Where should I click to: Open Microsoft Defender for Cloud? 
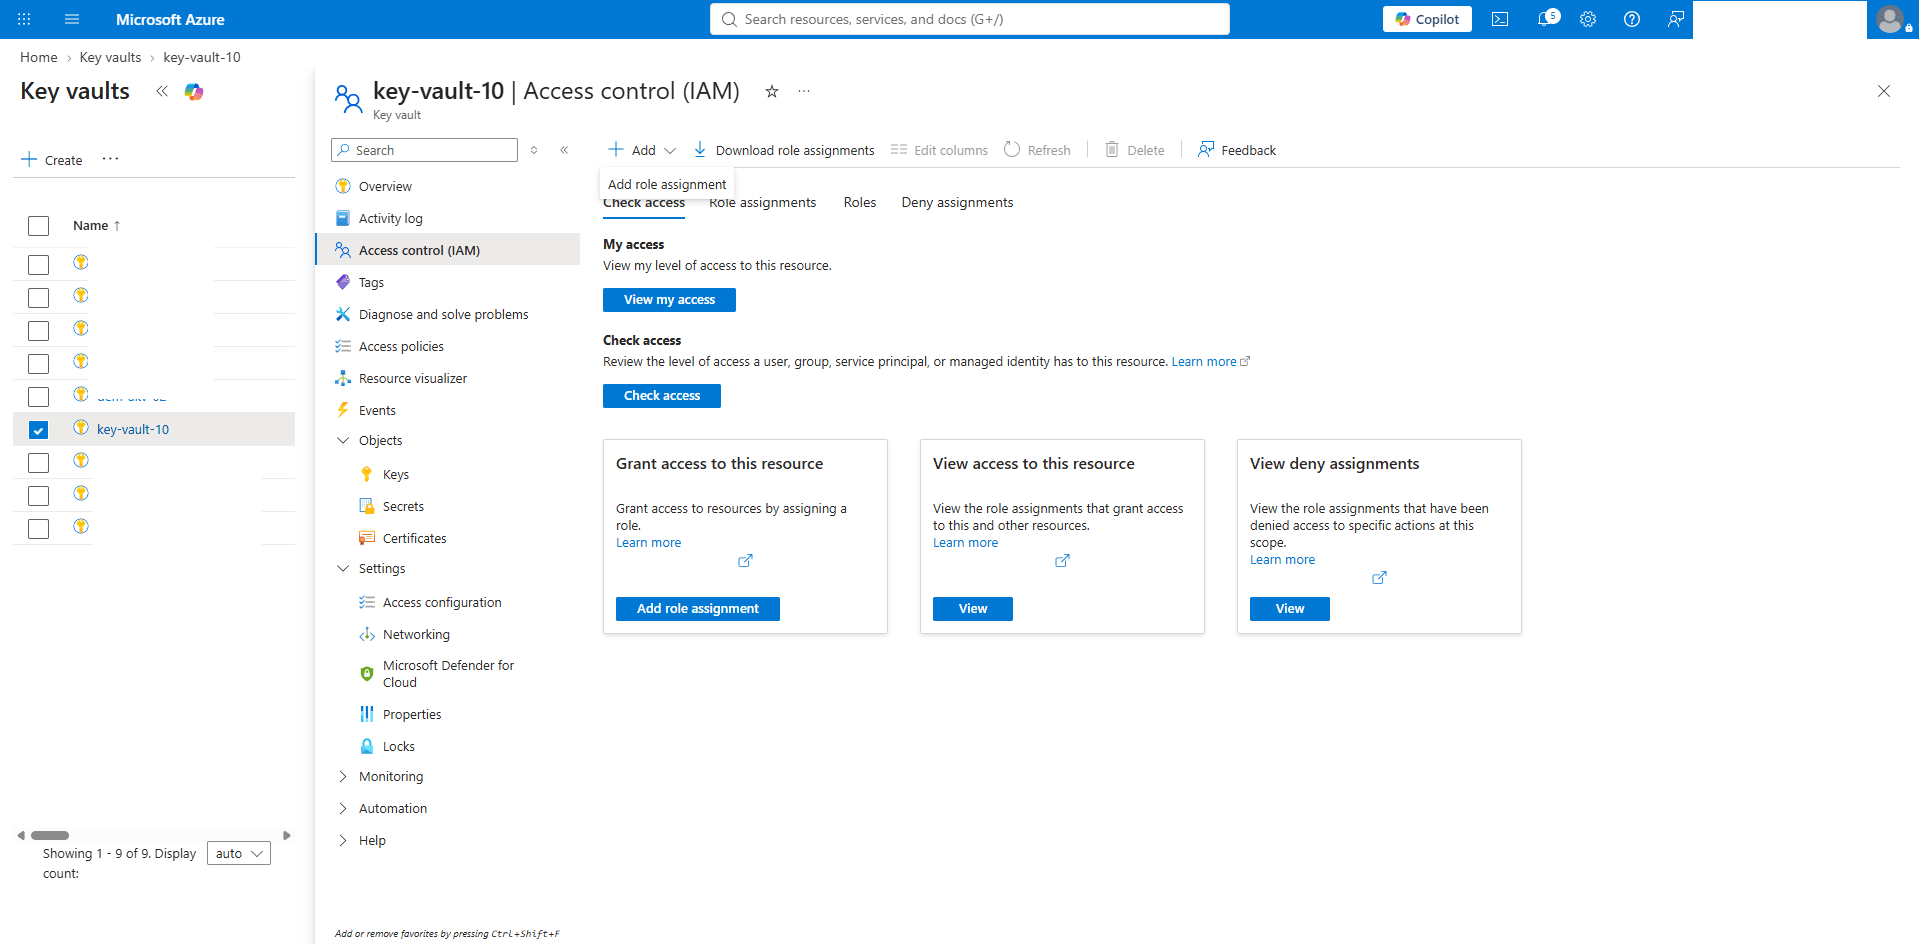click(448, 674)
